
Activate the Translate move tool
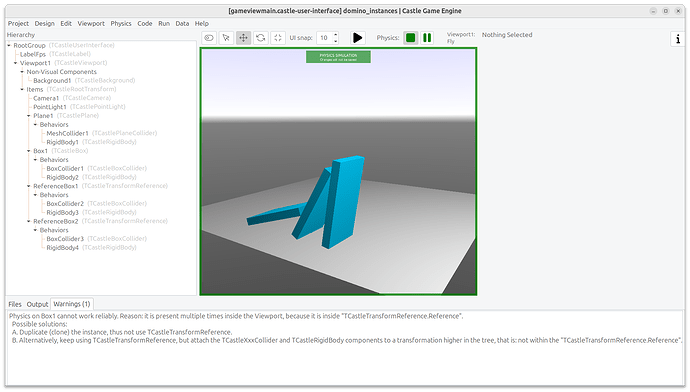[x=243, y=38]
